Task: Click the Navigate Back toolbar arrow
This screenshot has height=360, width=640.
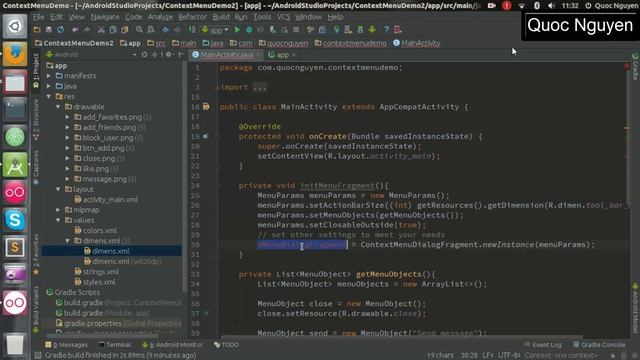Action: pyautogui.click(x=165, y=30)
